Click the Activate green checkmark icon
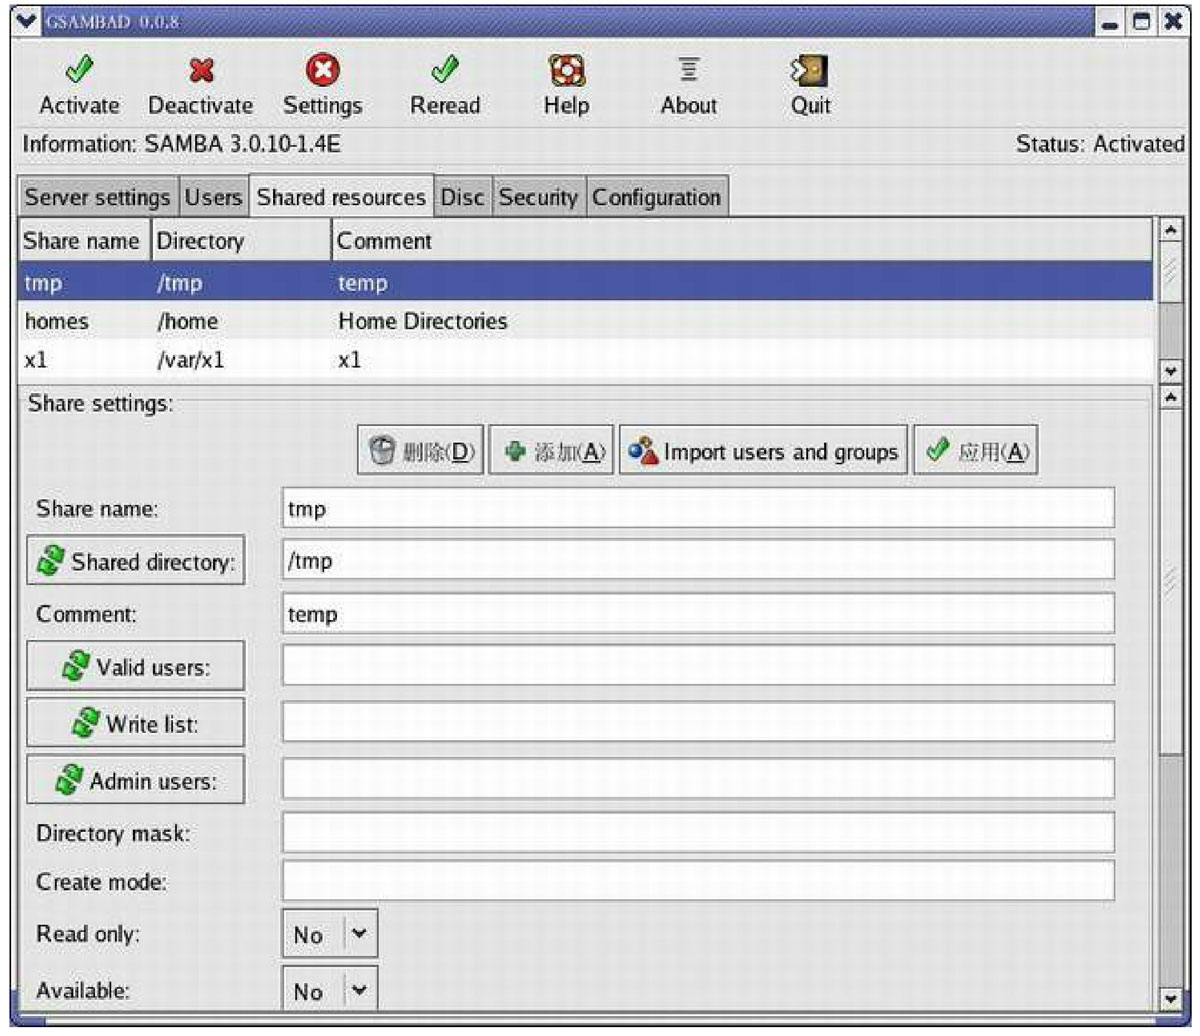 tap(78, 70)
